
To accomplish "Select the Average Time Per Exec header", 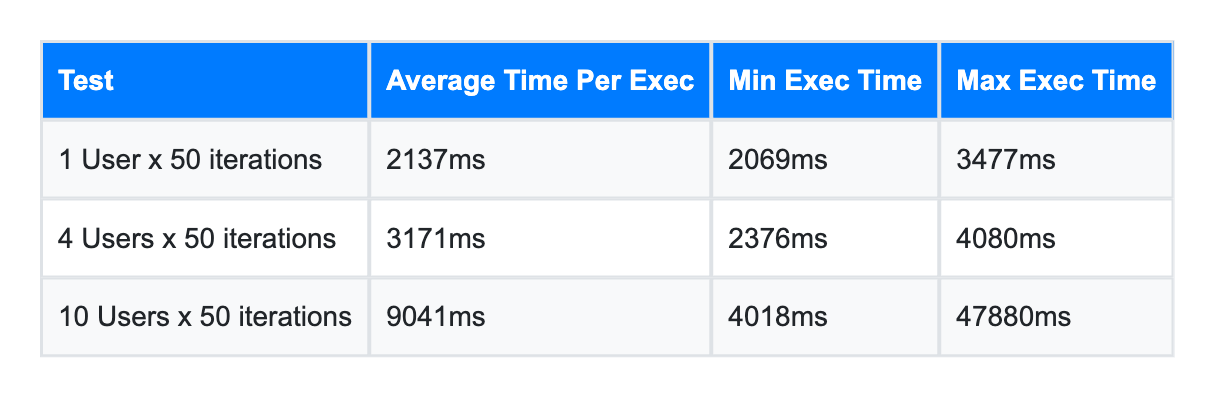I will (x=540, y=81).
